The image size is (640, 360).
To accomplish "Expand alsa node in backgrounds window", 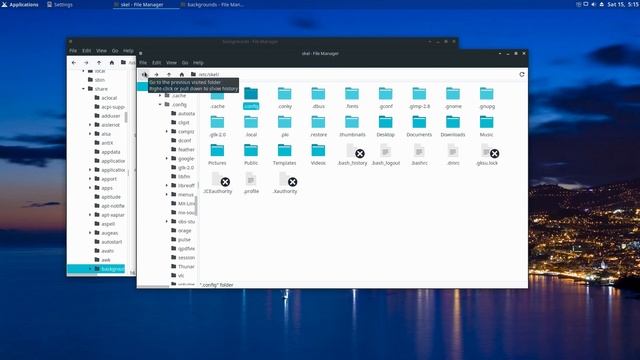I will coord(90,133).
